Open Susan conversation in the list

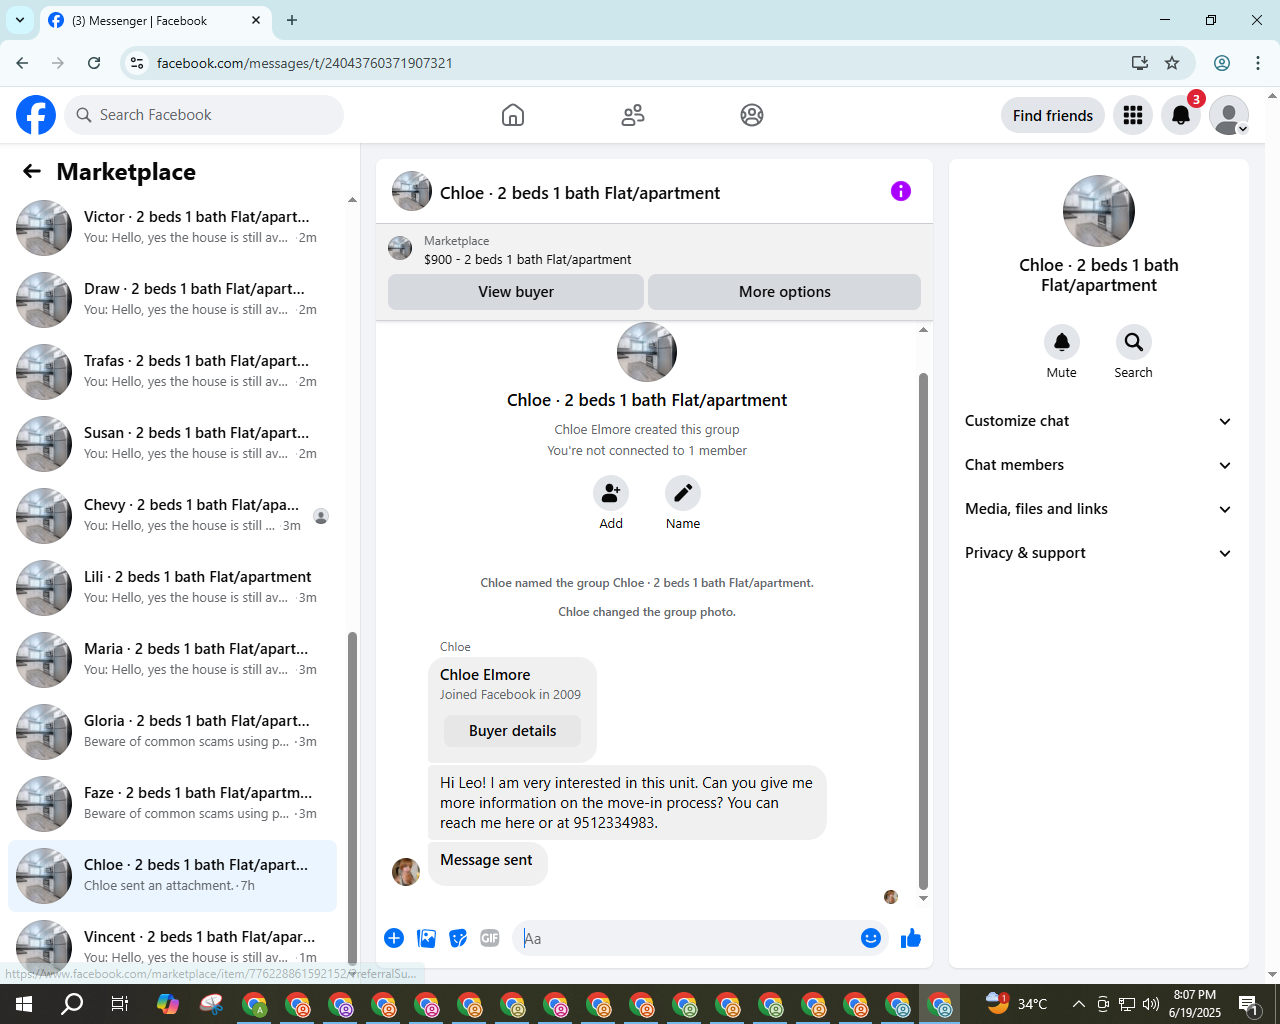click(x=172, y=443)
